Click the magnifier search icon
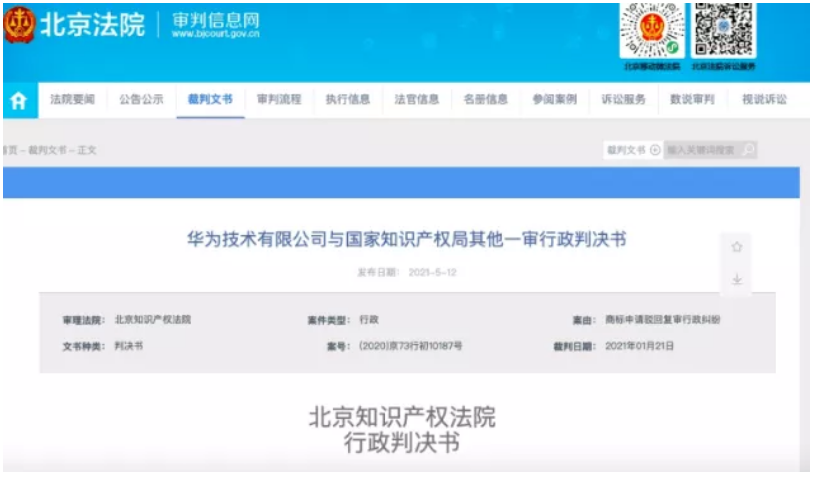This screenshot has width=814, height=477. (749, 150)
